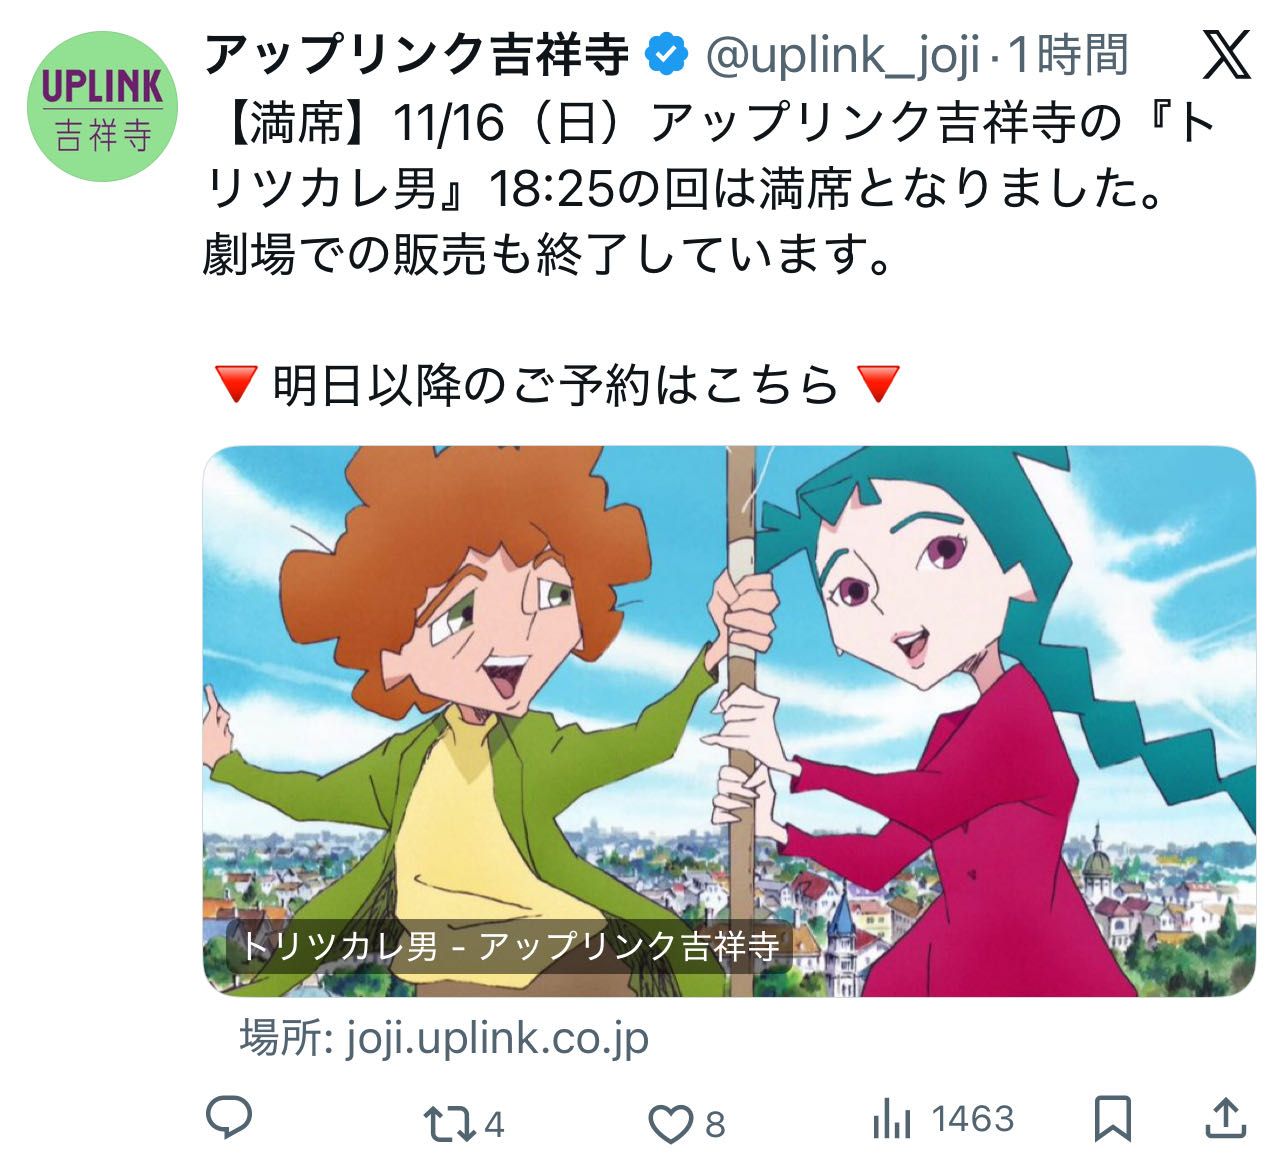Open the 1時間 timestamp link
1284x1175 pixels.
[1068, 54]
